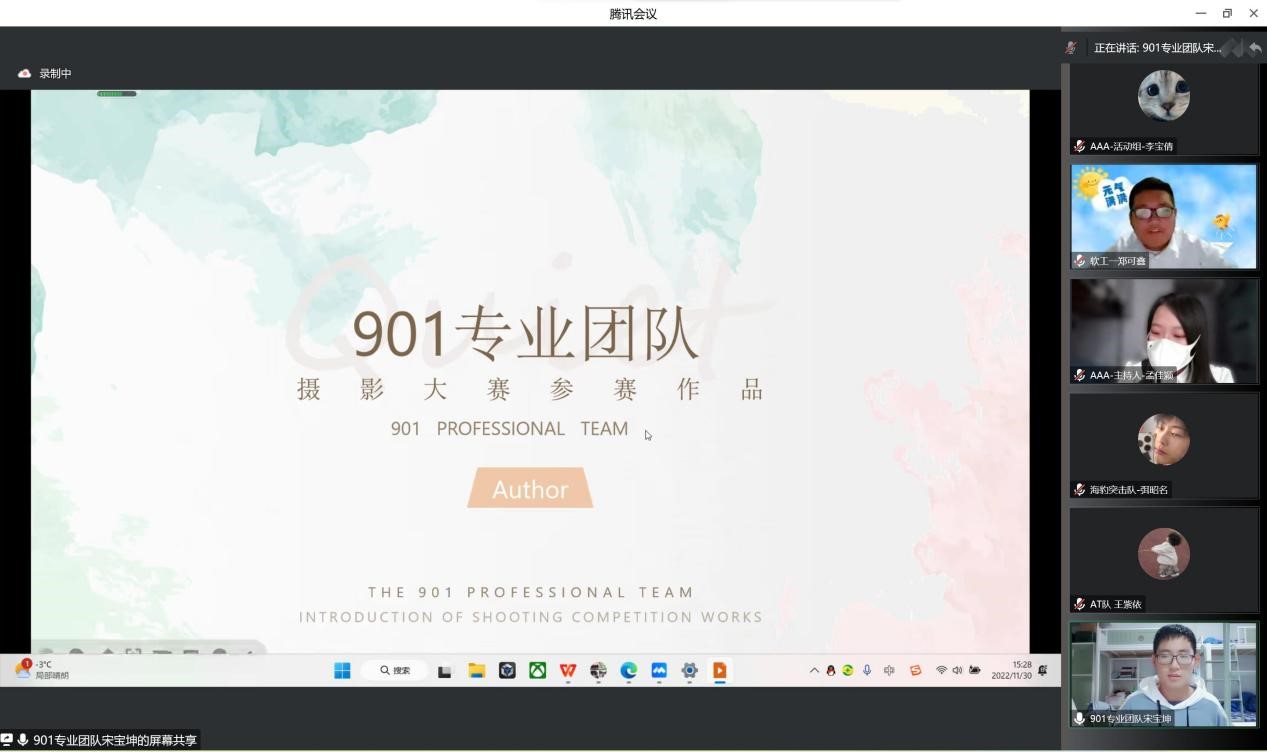Screen dimensions: 1267x752
Task: Click the cloud recording indicator icon
Action: point(25,74)
